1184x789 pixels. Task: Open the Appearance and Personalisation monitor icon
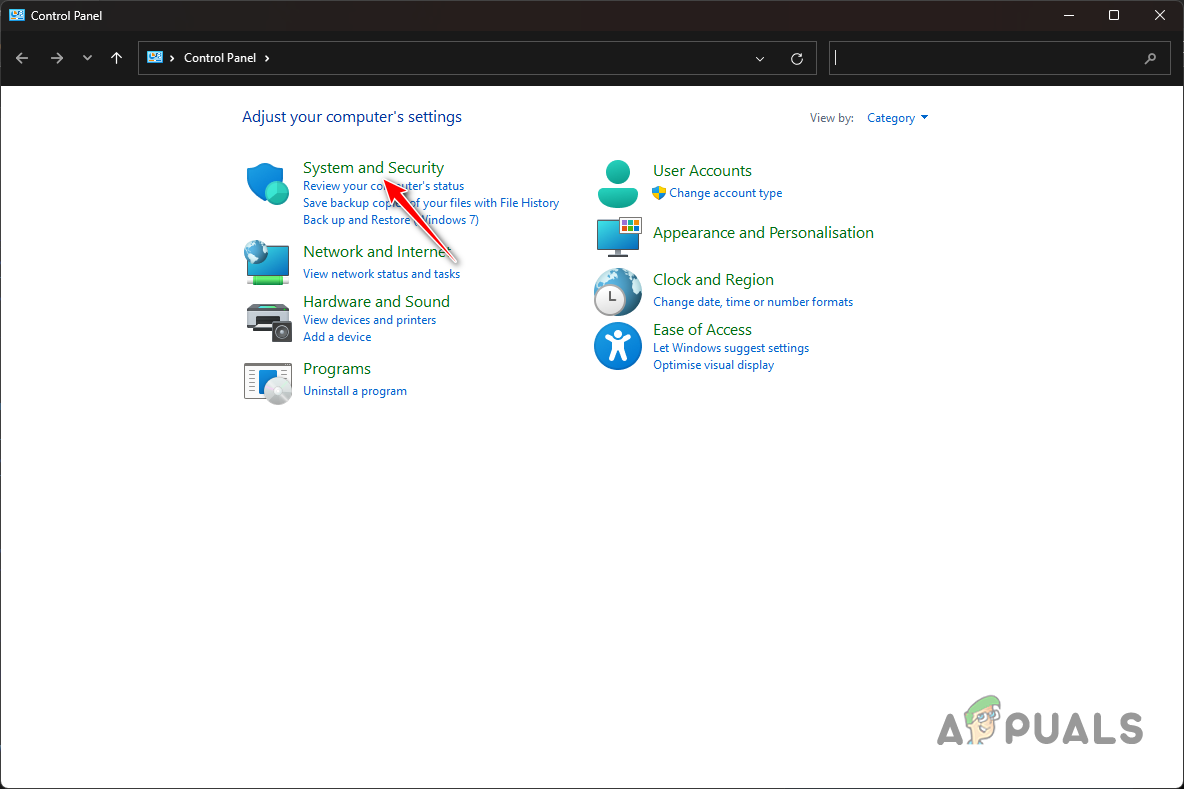click(617, 238)
